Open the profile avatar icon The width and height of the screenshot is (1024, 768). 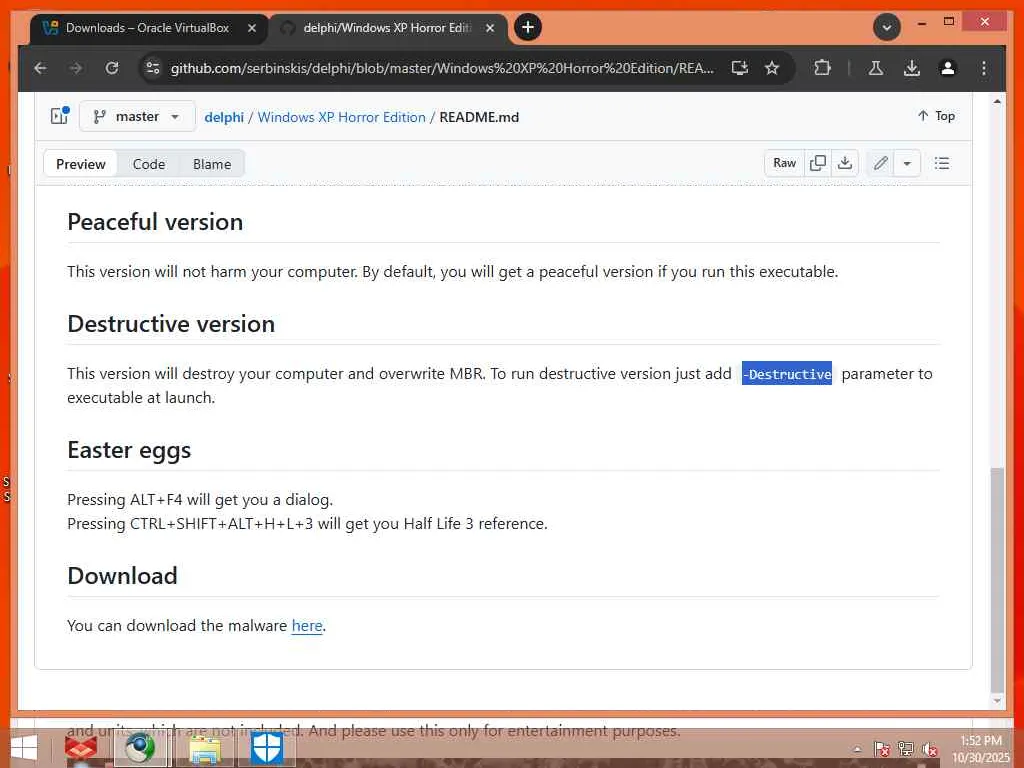click(x=948, y=68)
